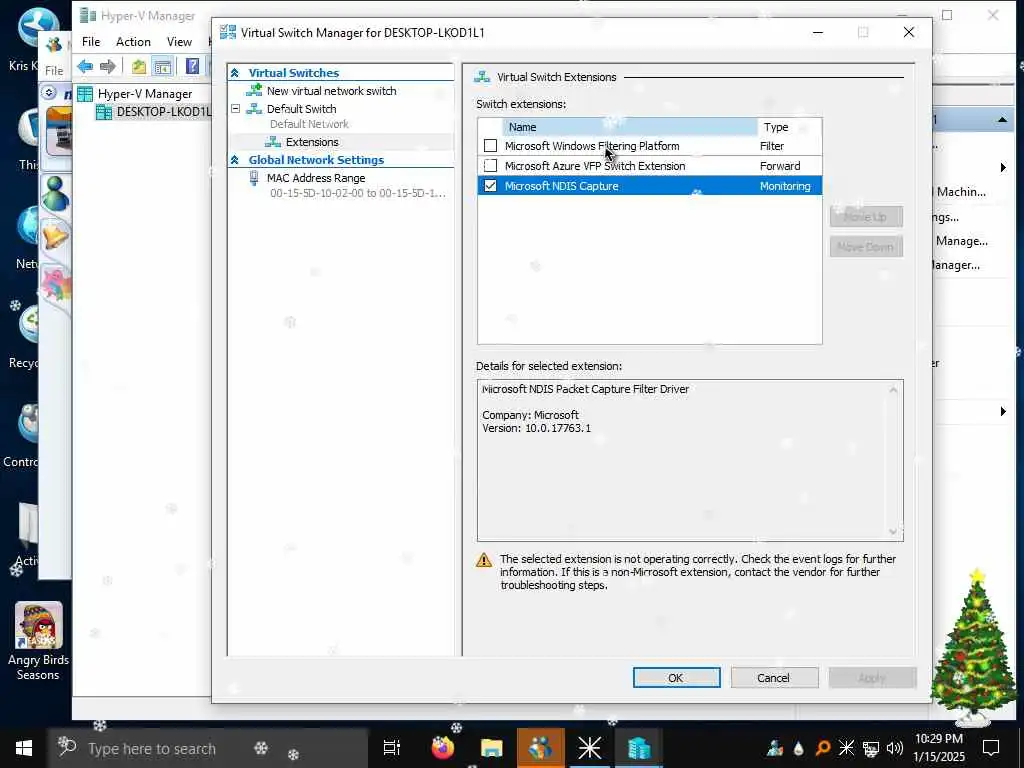
Task: Select the Hyper-V Manager root tree node
Action: click(144, 93)
